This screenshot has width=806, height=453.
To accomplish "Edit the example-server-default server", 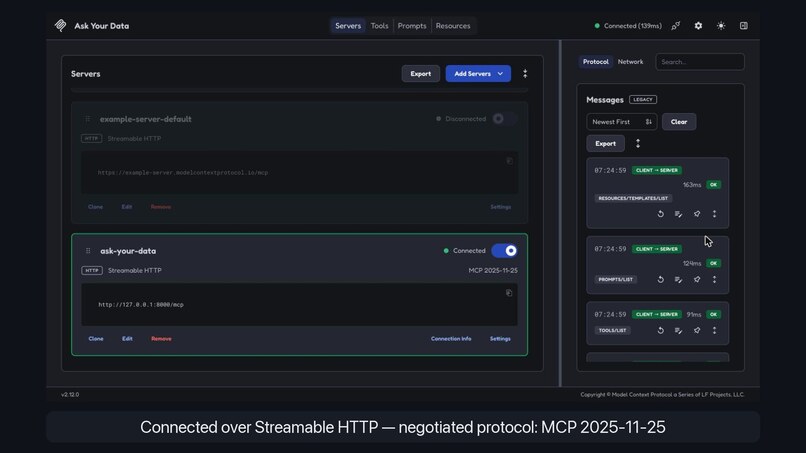I will [x=126, y=207].
